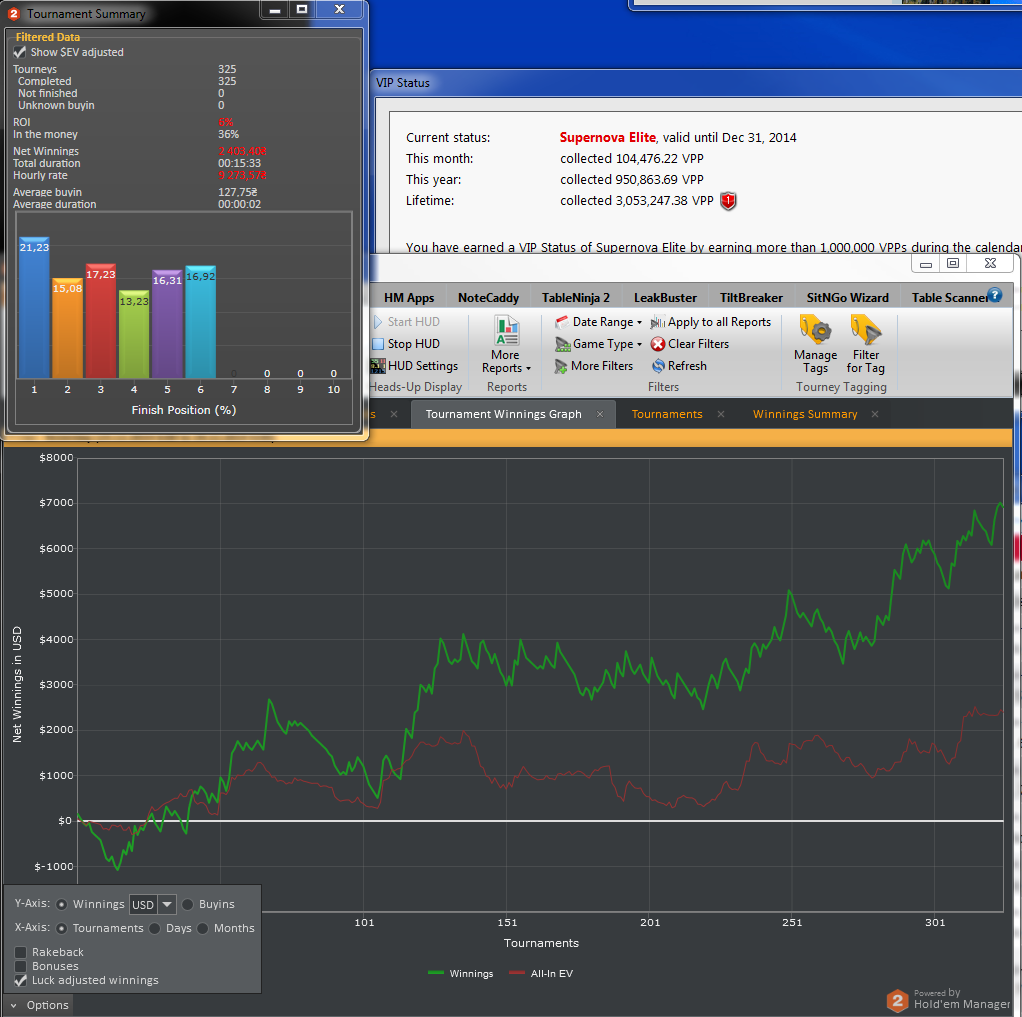The height and width of the screenshot is (1017, 1022).
Task: Select Buyins radio for Y-Axis
Action: (188, 904)
